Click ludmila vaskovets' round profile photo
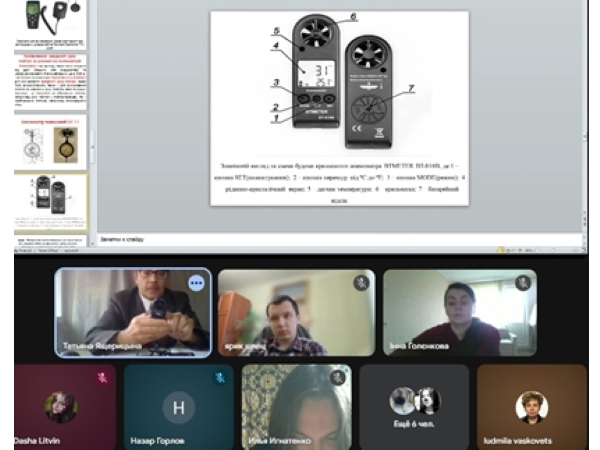The image size is (600, 450). coord(532,407)
